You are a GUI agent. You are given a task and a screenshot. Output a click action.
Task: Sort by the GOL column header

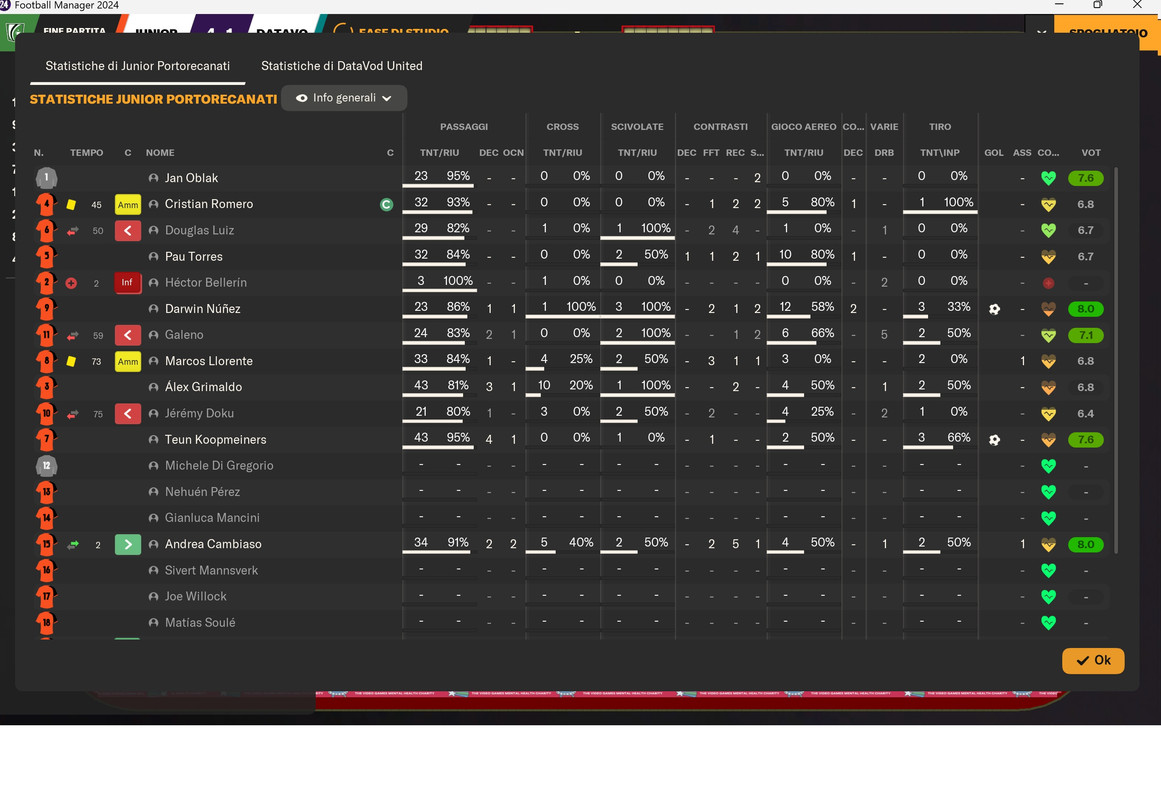pos(994,153)
